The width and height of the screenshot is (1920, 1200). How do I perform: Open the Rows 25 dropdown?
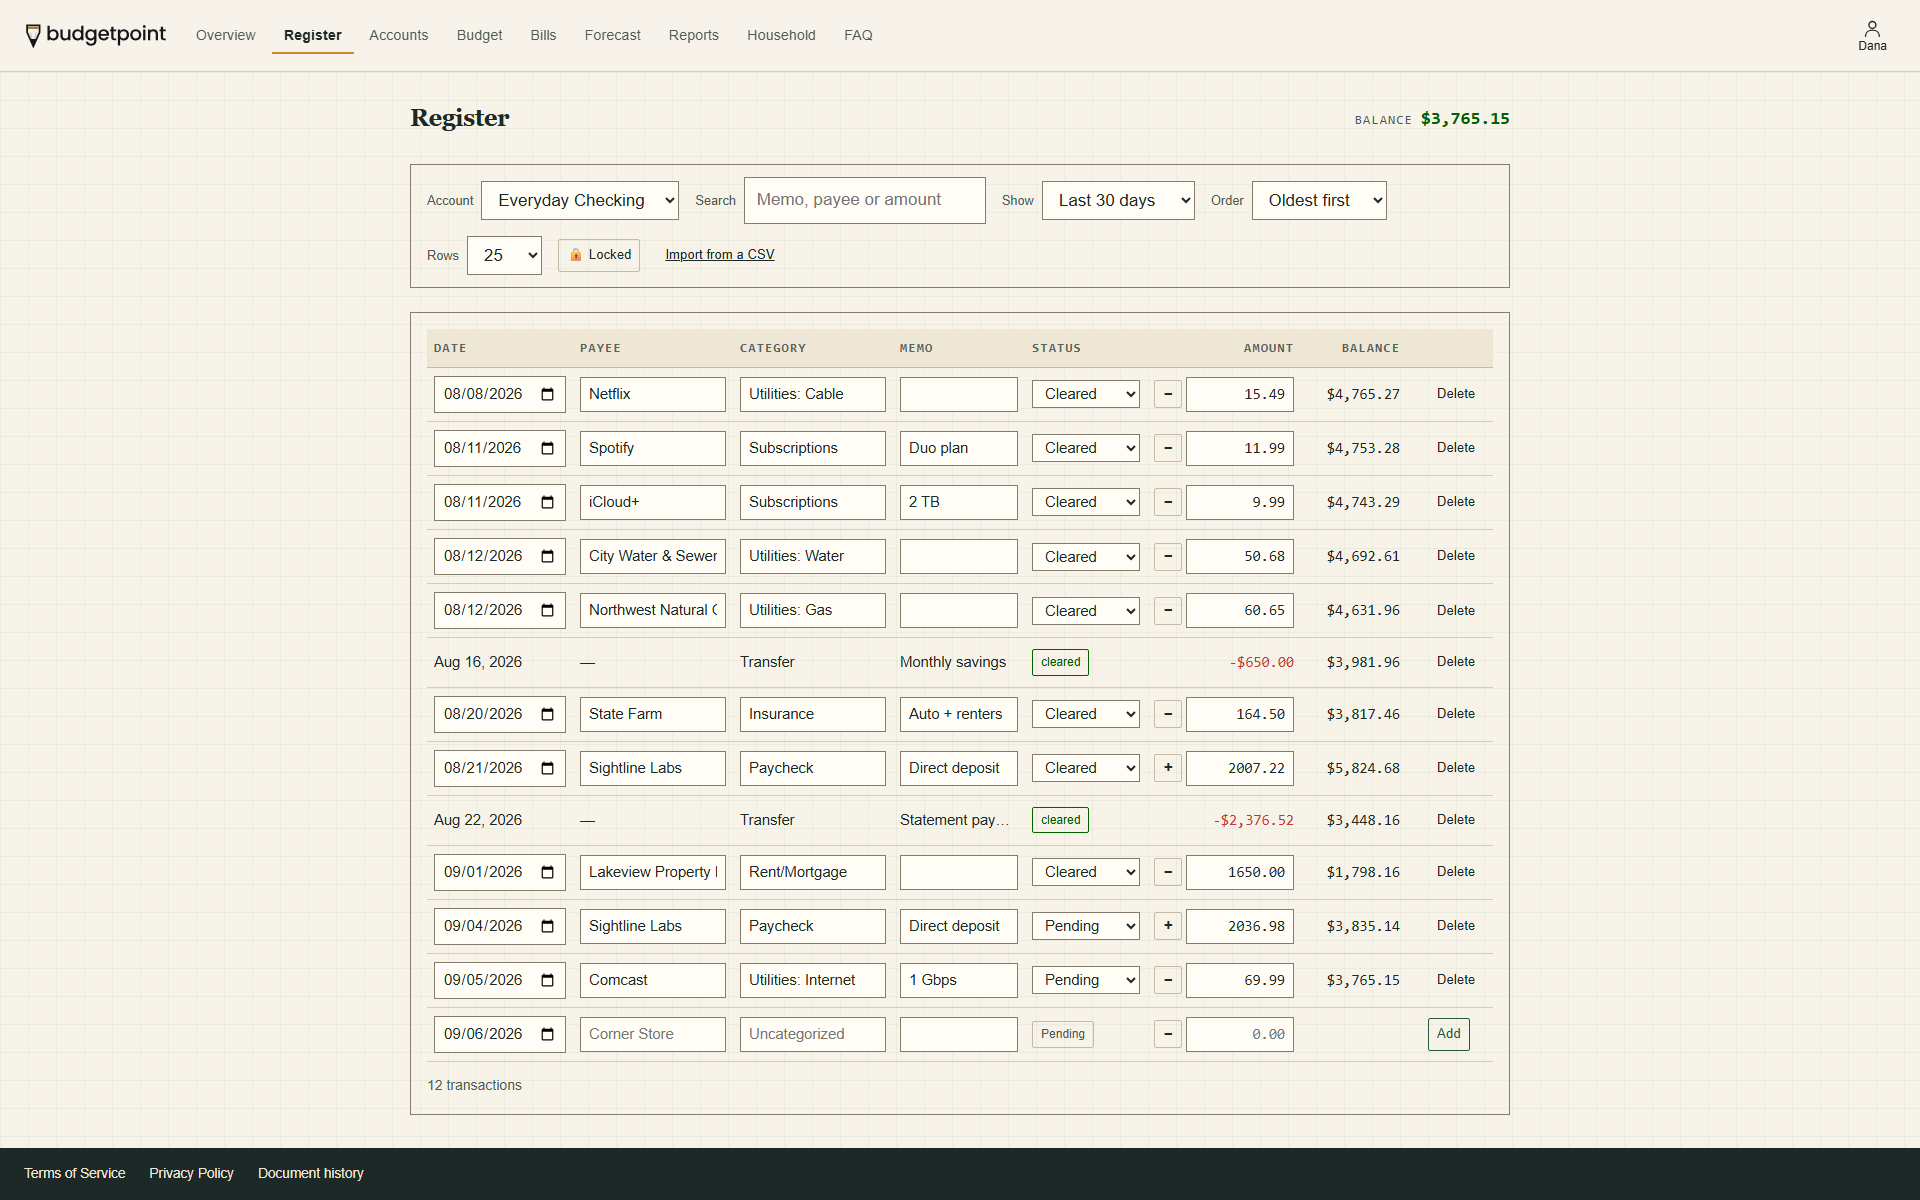pos(504,255)
